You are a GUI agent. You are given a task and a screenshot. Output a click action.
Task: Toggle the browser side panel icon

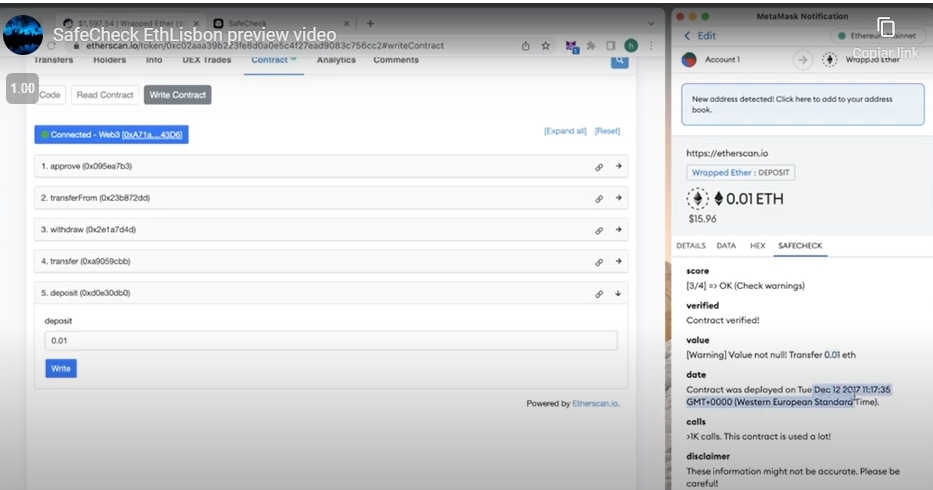point(610,46)
